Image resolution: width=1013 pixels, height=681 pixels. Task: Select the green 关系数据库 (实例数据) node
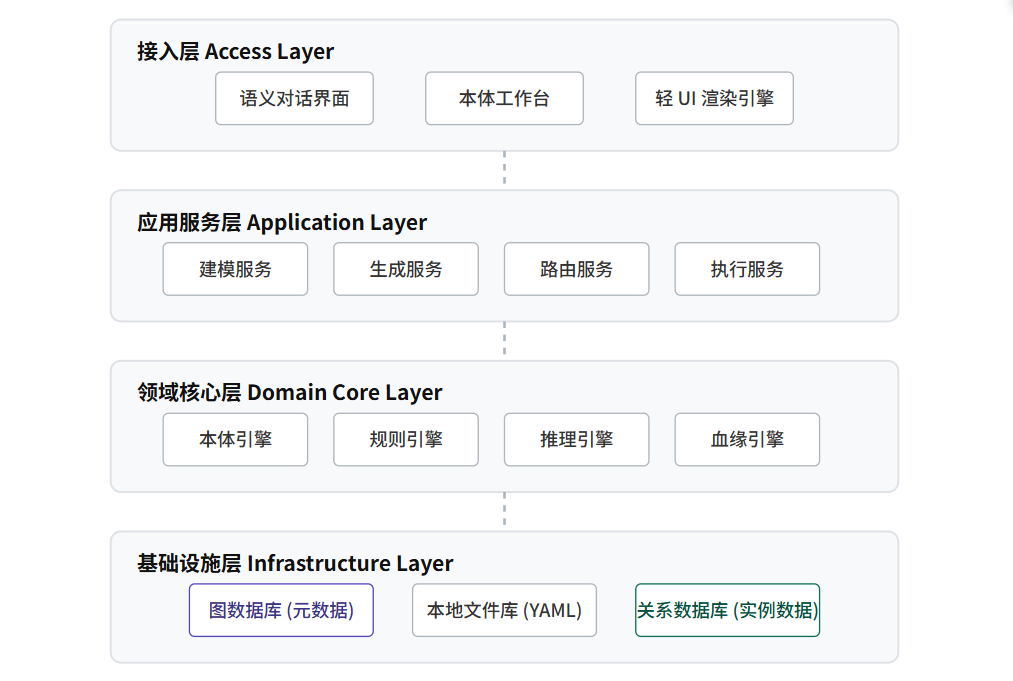point(727,610)
